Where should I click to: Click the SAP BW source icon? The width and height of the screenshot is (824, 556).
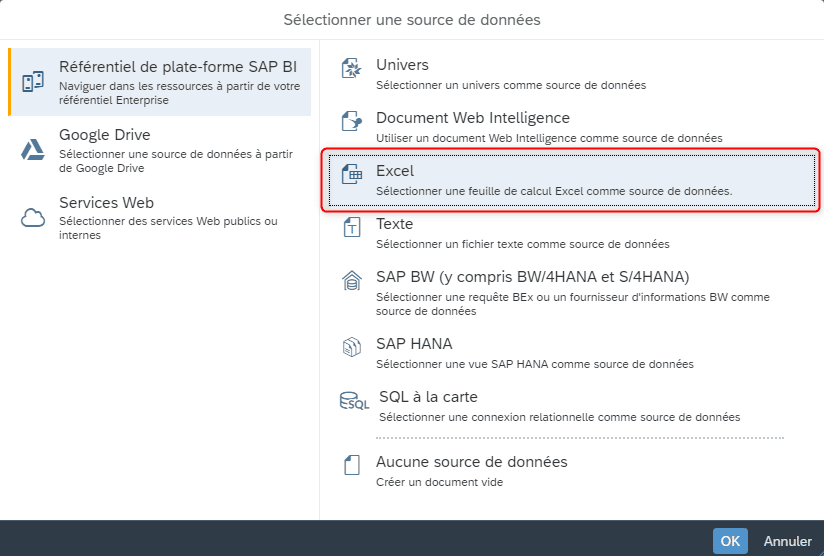click(352, 280)
